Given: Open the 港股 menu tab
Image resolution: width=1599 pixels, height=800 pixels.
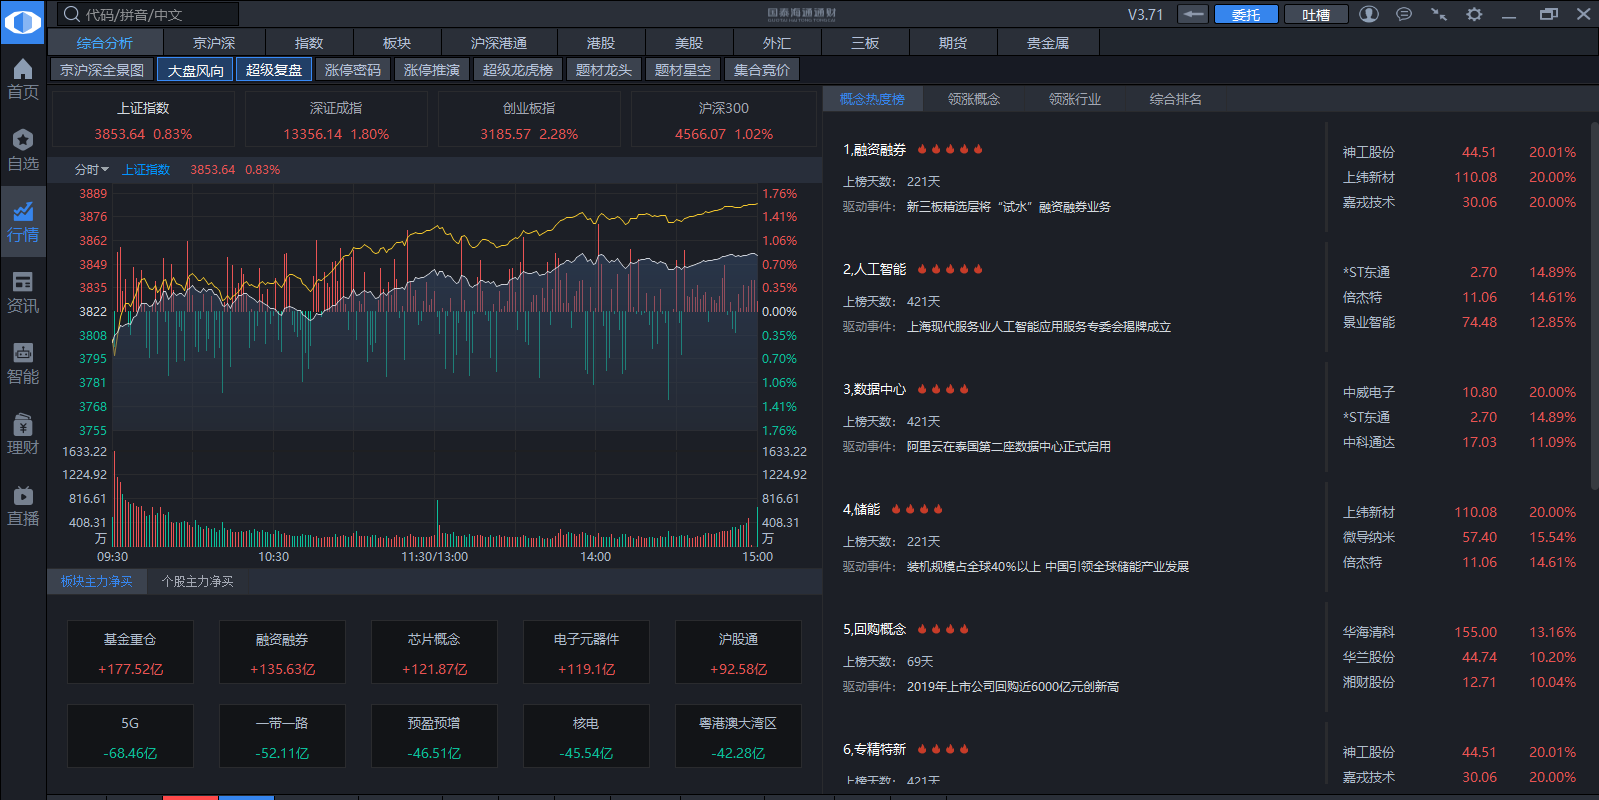Looking at the screenshot, I should (600, 43).
